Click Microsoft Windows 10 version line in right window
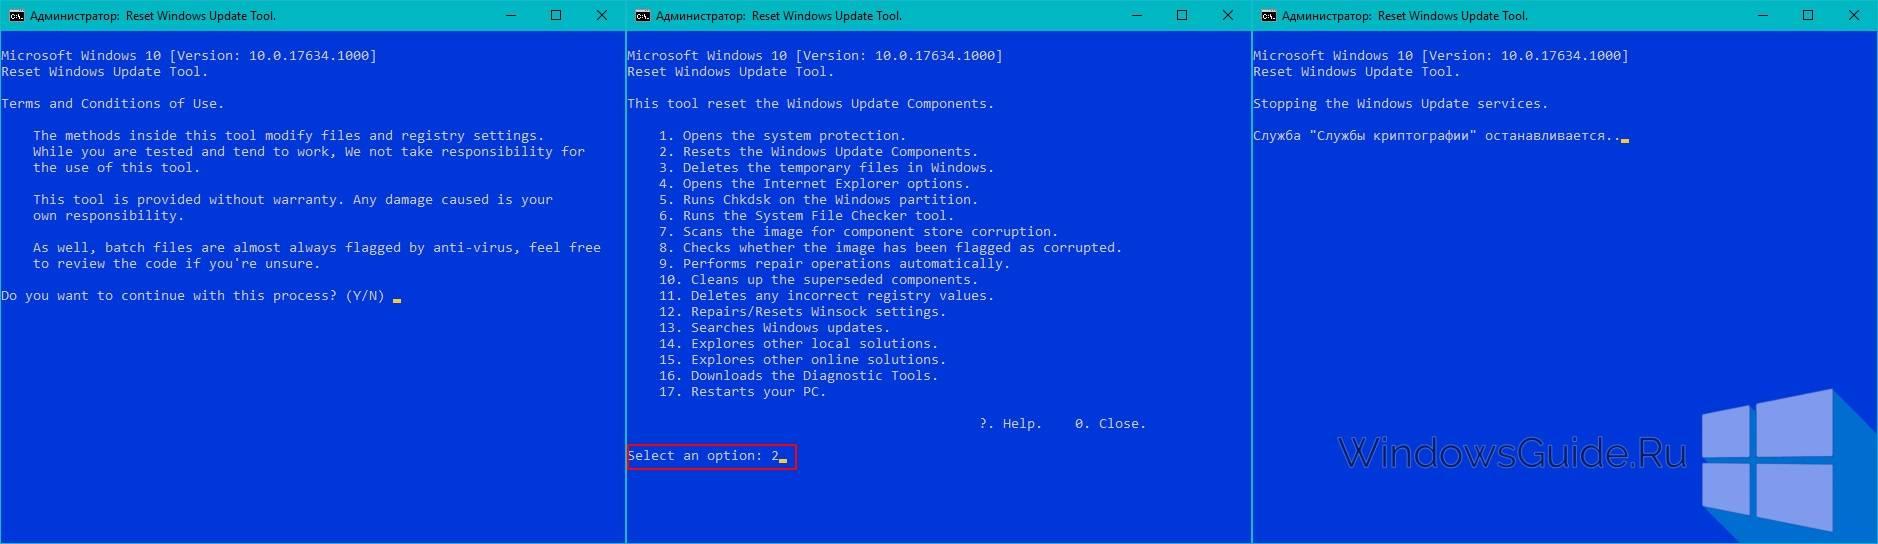The height and width of the screenshot is (544, 1878). click(x=1441, y=56)
